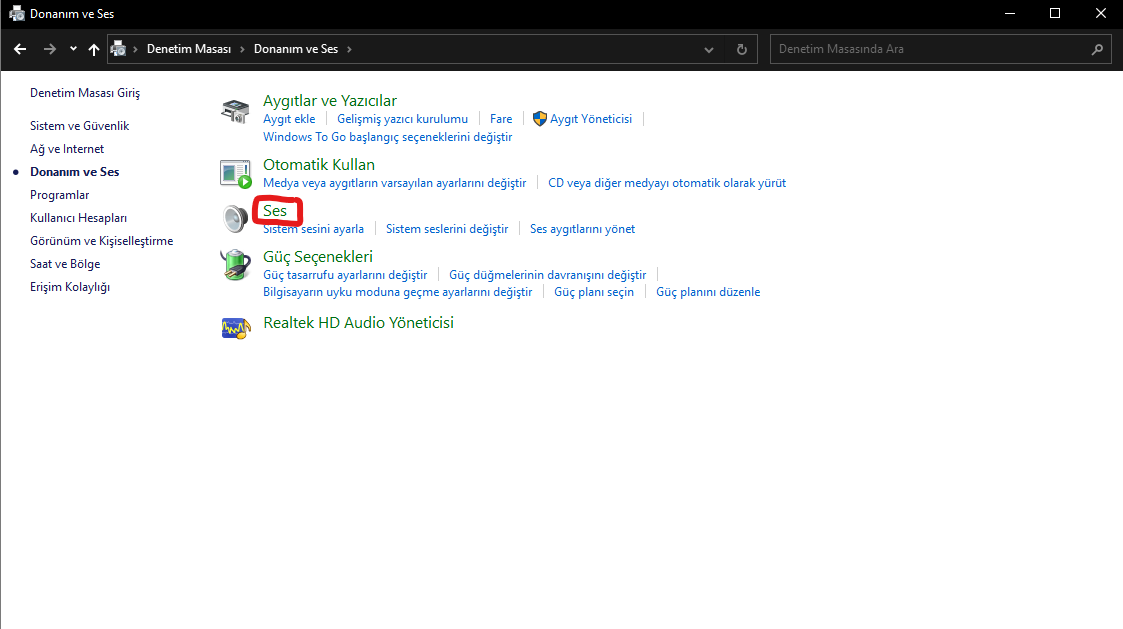Click Güç planını düzenle link
The height and width of the screenshot is (629, 1123).
[x=708, y=292]
